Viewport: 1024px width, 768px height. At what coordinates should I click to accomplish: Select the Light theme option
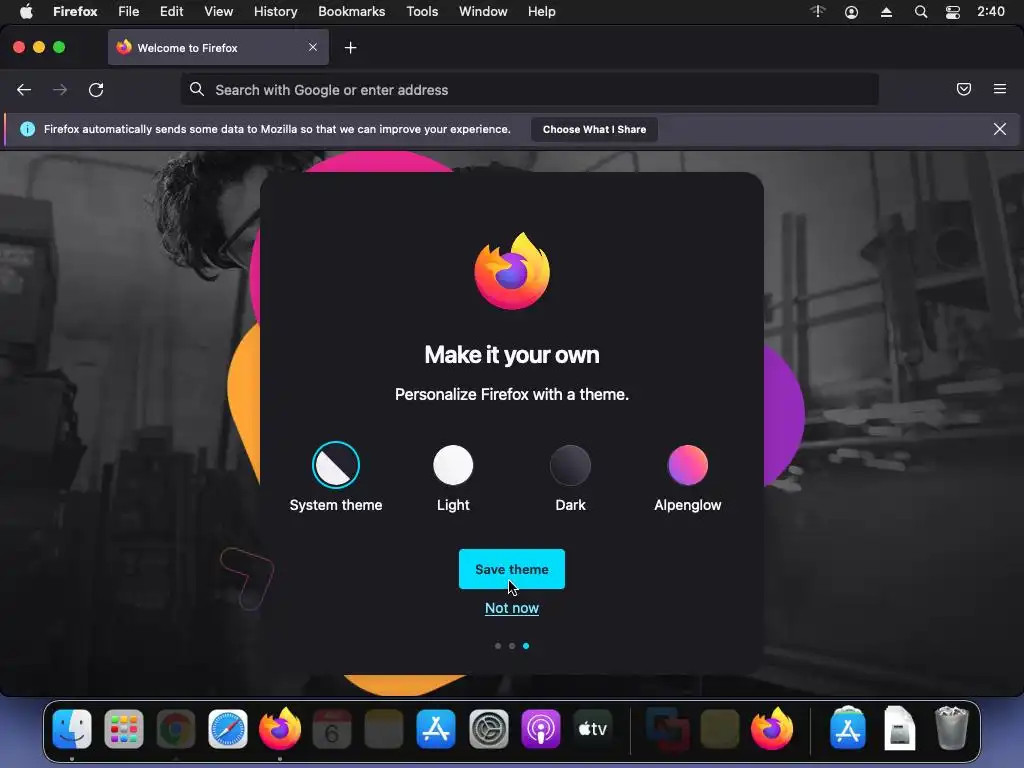[x=453, y=477]
